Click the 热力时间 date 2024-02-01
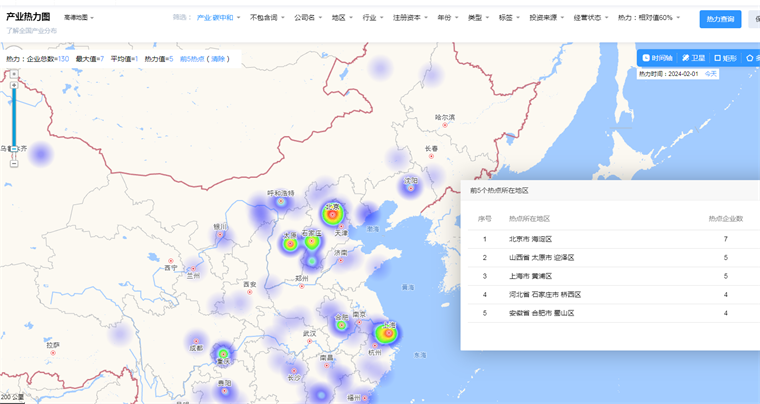The height and width of the screenshot is (404, 760). pos(683,74)
